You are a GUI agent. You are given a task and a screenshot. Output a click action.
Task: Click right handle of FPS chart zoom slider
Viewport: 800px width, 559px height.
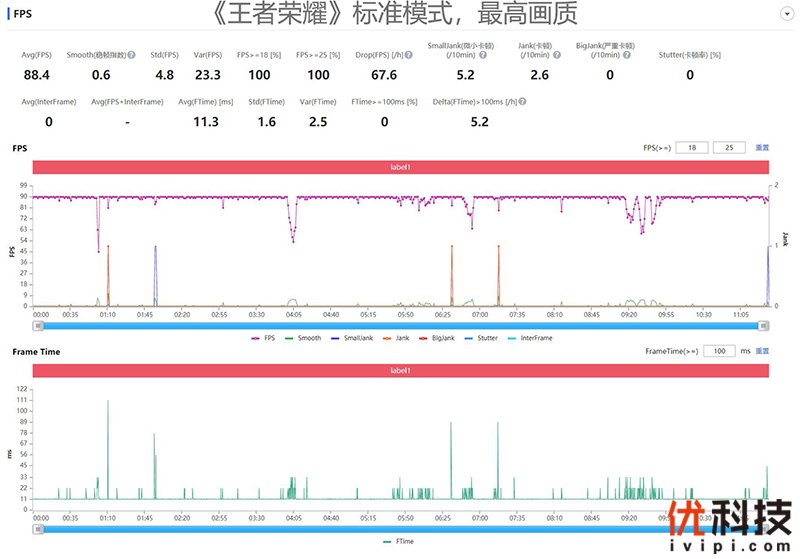(764, 325)
